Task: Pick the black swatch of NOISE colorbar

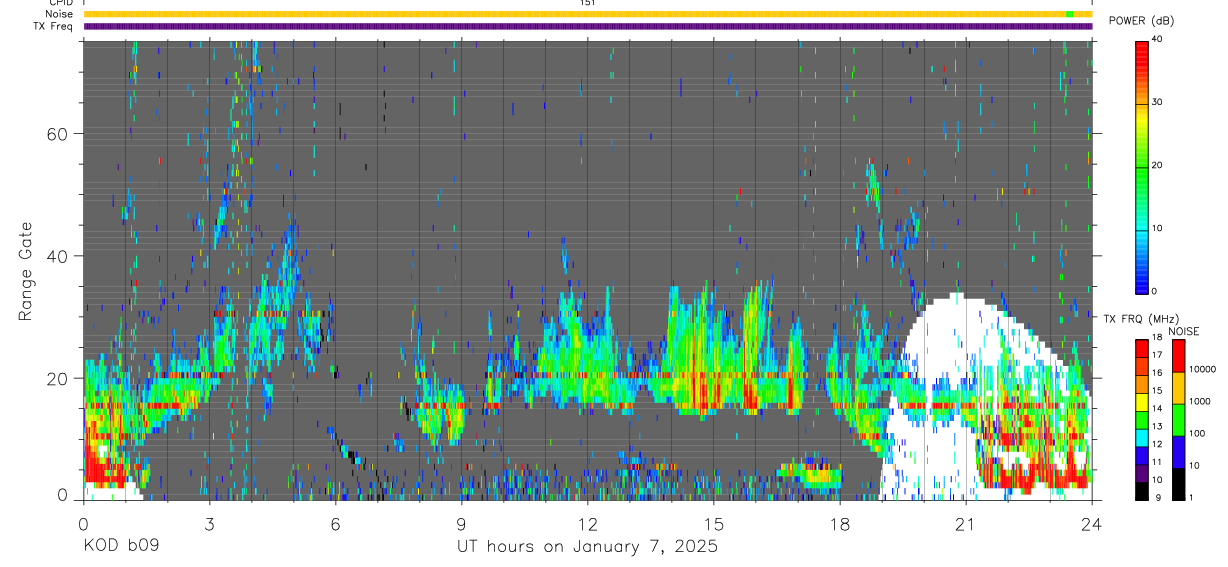Action: click(x=1177, y=482)
